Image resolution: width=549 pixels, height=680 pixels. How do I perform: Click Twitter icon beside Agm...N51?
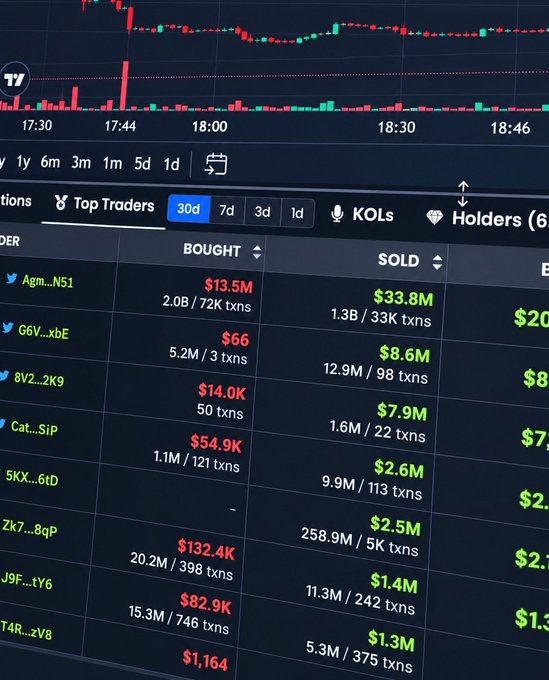coord(12,278)
